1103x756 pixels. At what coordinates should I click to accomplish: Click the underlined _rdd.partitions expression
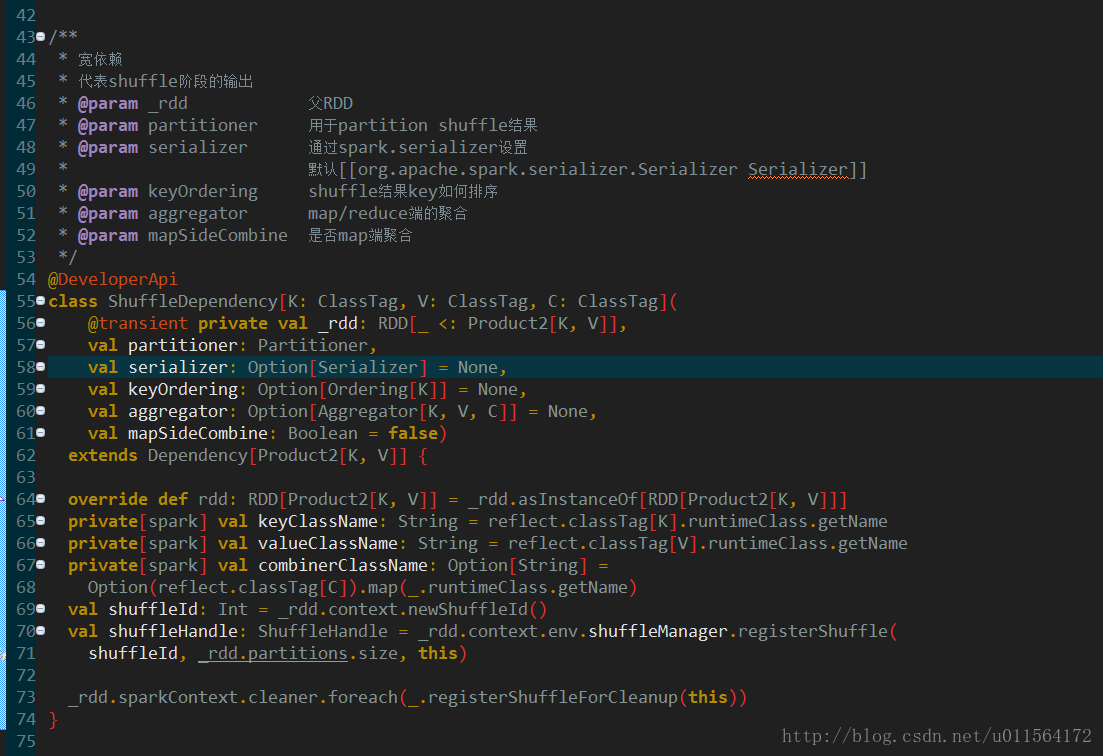coord(273,653)
